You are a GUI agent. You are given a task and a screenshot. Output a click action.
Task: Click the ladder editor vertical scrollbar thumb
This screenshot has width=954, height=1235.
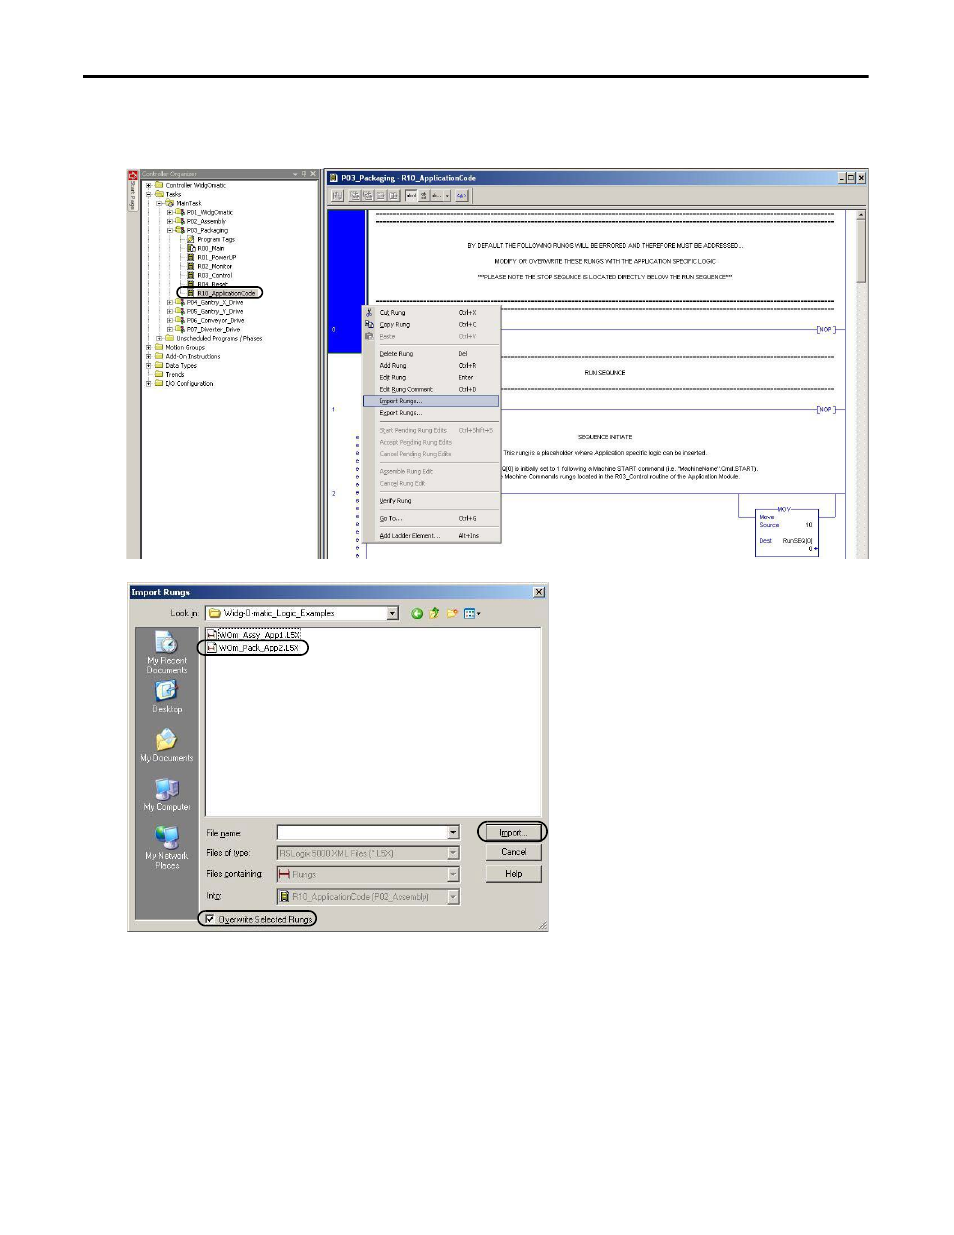point(861,253)
